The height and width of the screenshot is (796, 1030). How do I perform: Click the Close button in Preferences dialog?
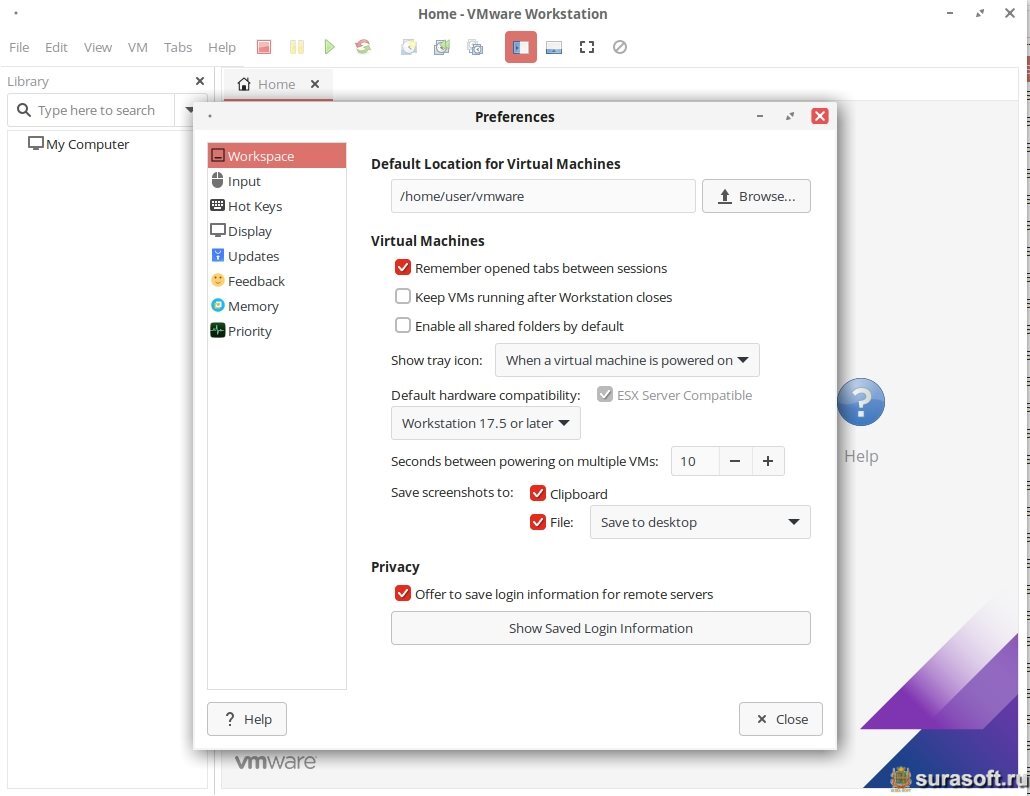780,719
